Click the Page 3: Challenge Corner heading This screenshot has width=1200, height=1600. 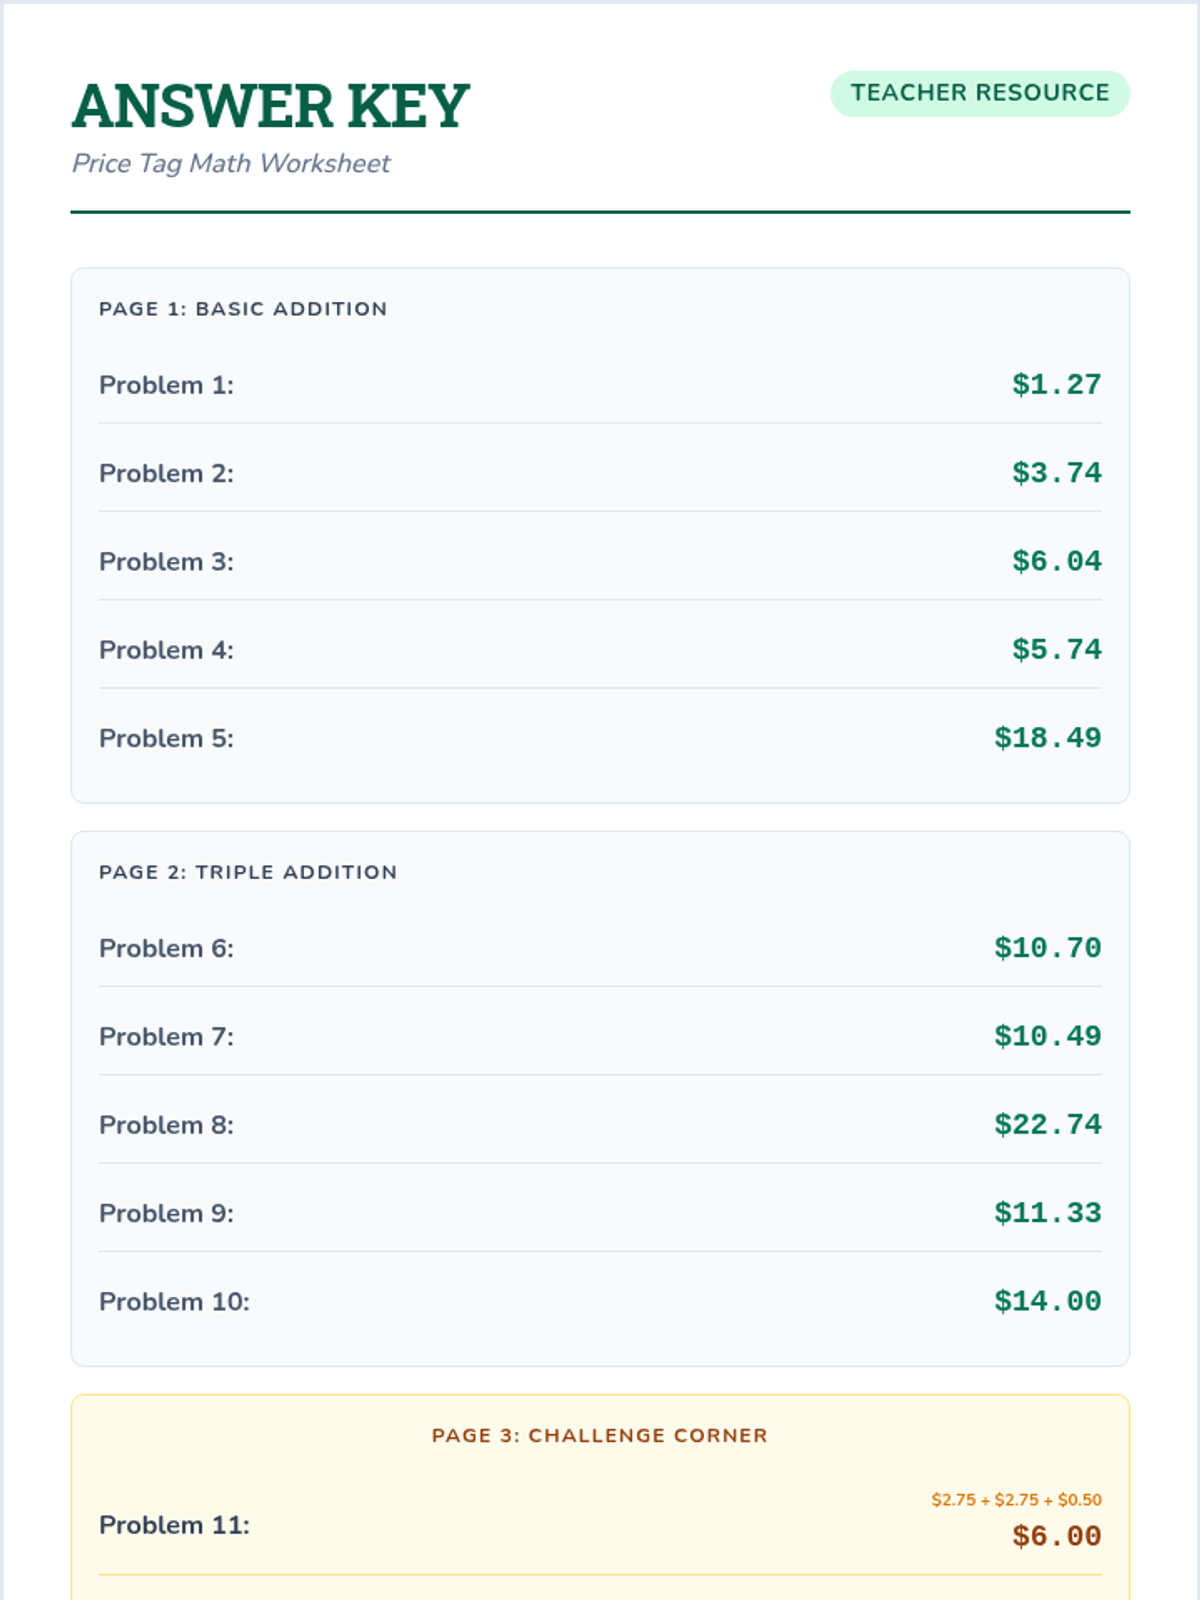pos(600,1436)
